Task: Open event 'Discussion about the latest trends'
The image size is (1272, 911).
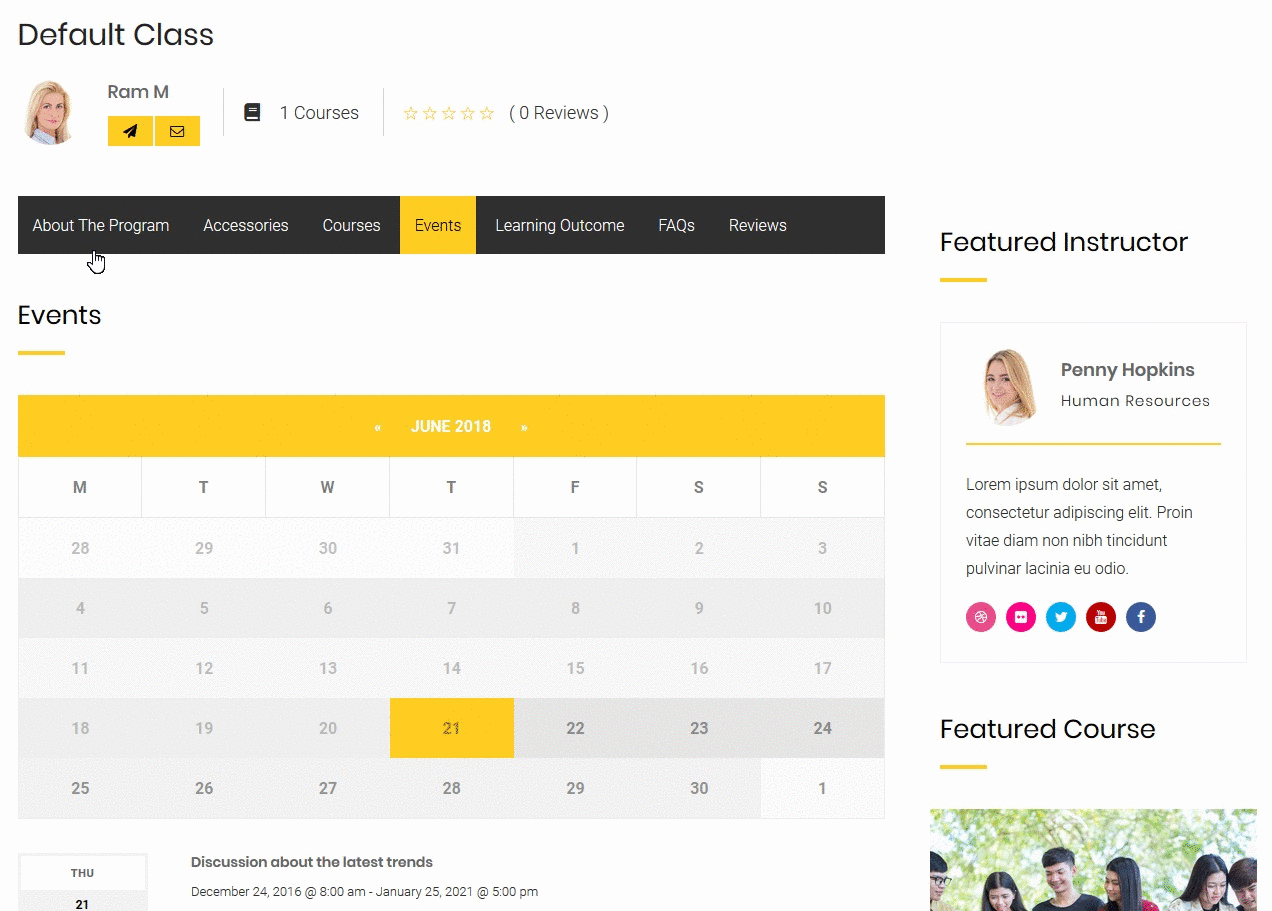Action: click(312, 862)
